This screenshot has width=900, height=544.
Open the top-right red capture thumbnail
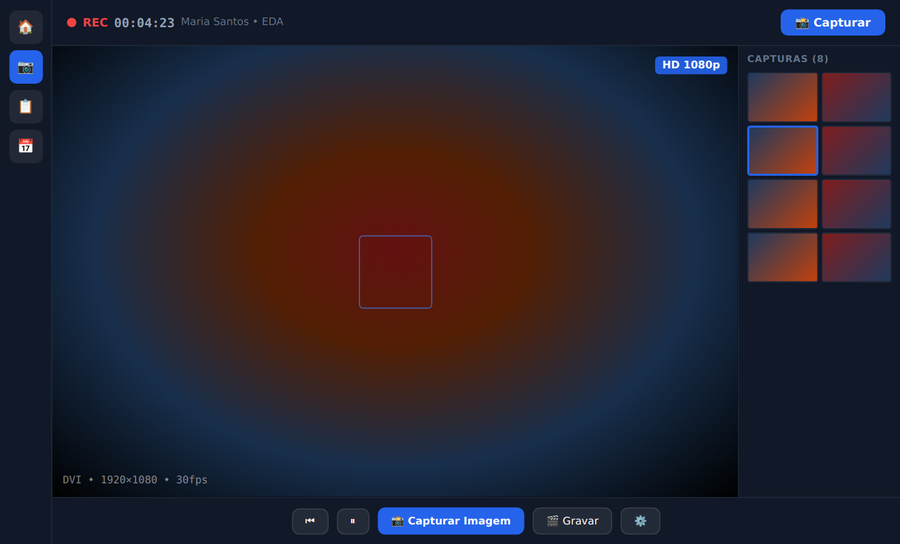(x=856, y=97)
